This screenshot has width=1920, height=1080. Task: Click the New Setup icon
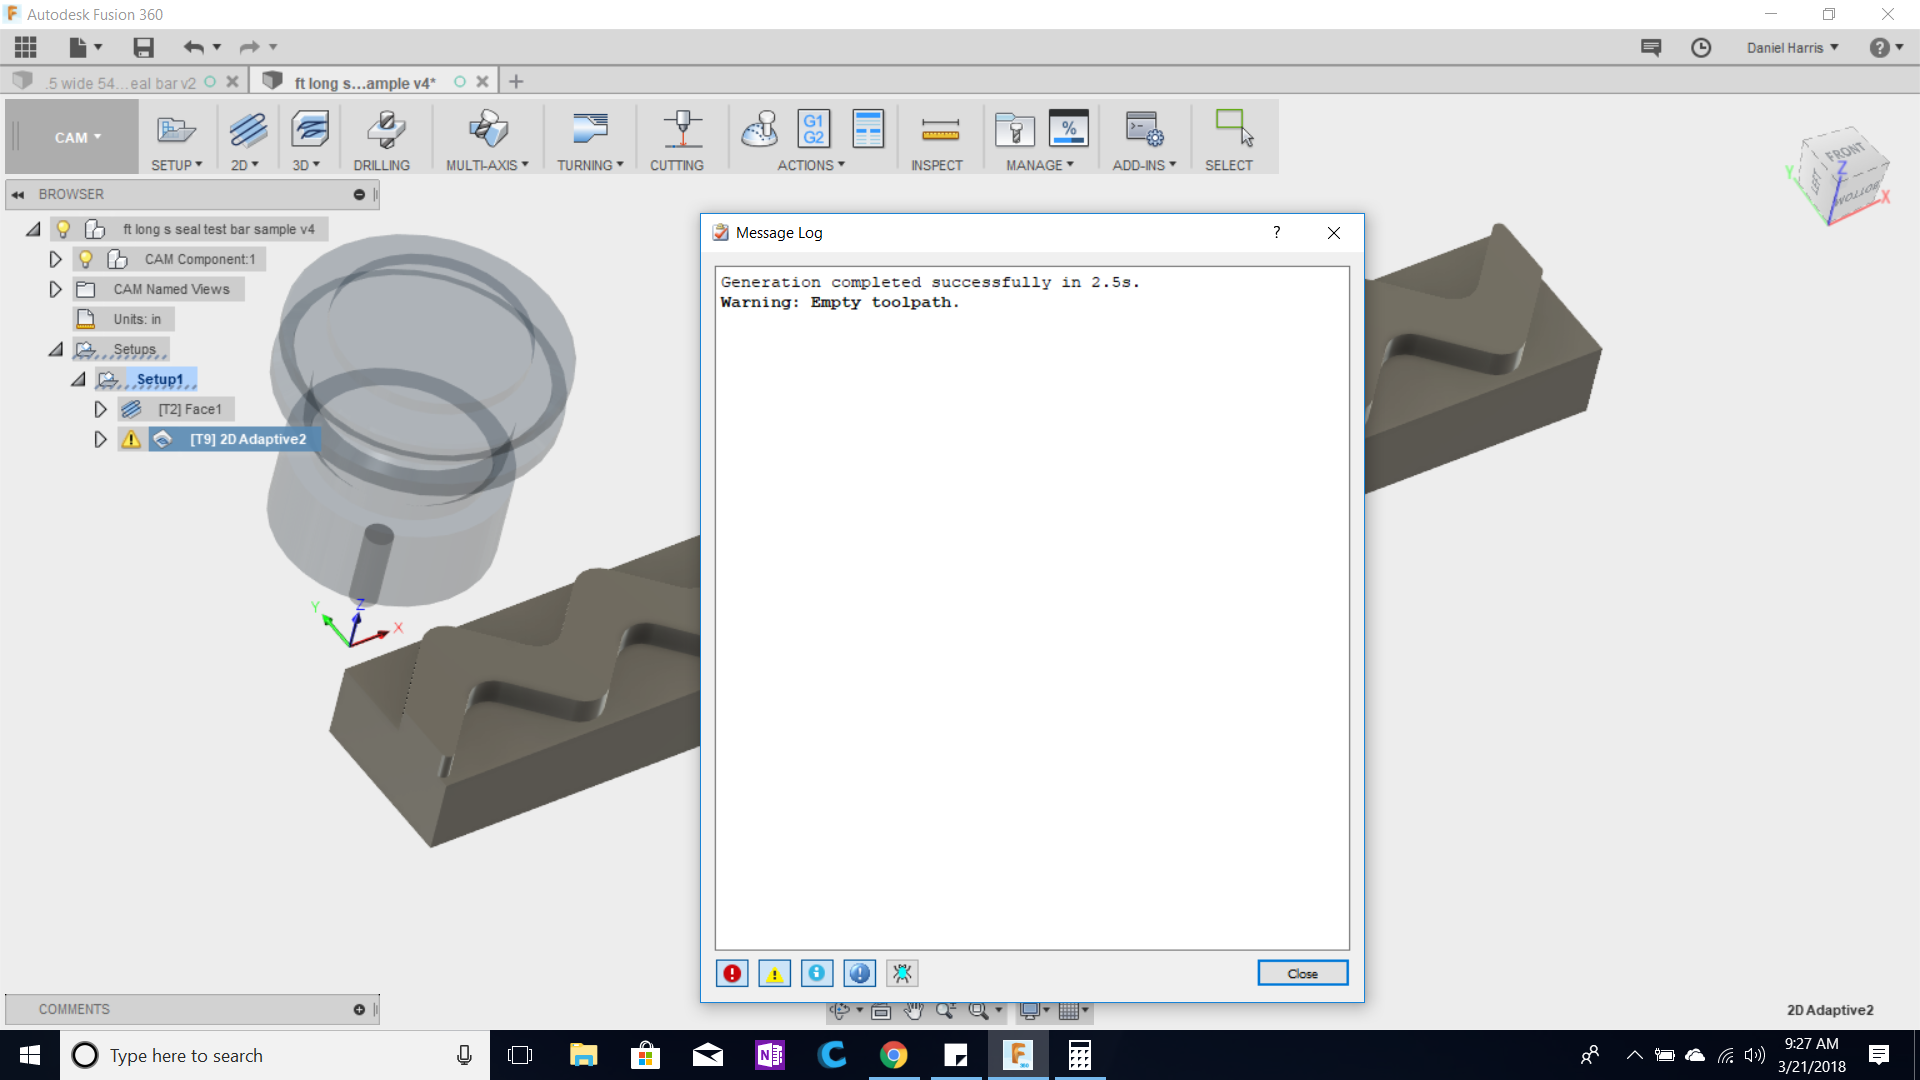176,130
